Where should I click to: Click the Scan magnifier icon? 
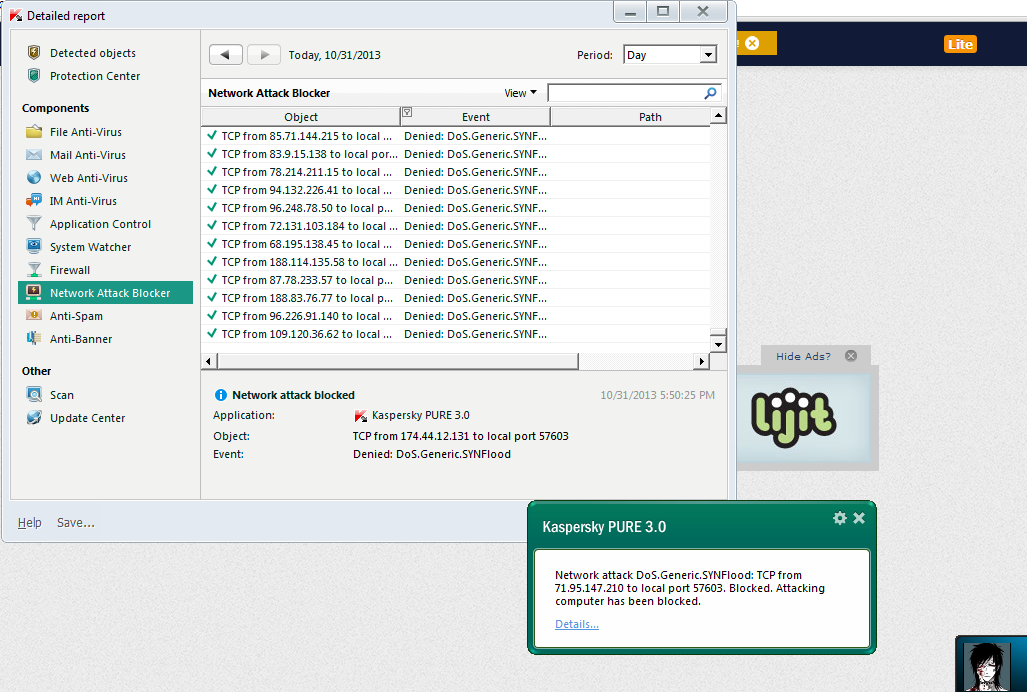(34, 394)
